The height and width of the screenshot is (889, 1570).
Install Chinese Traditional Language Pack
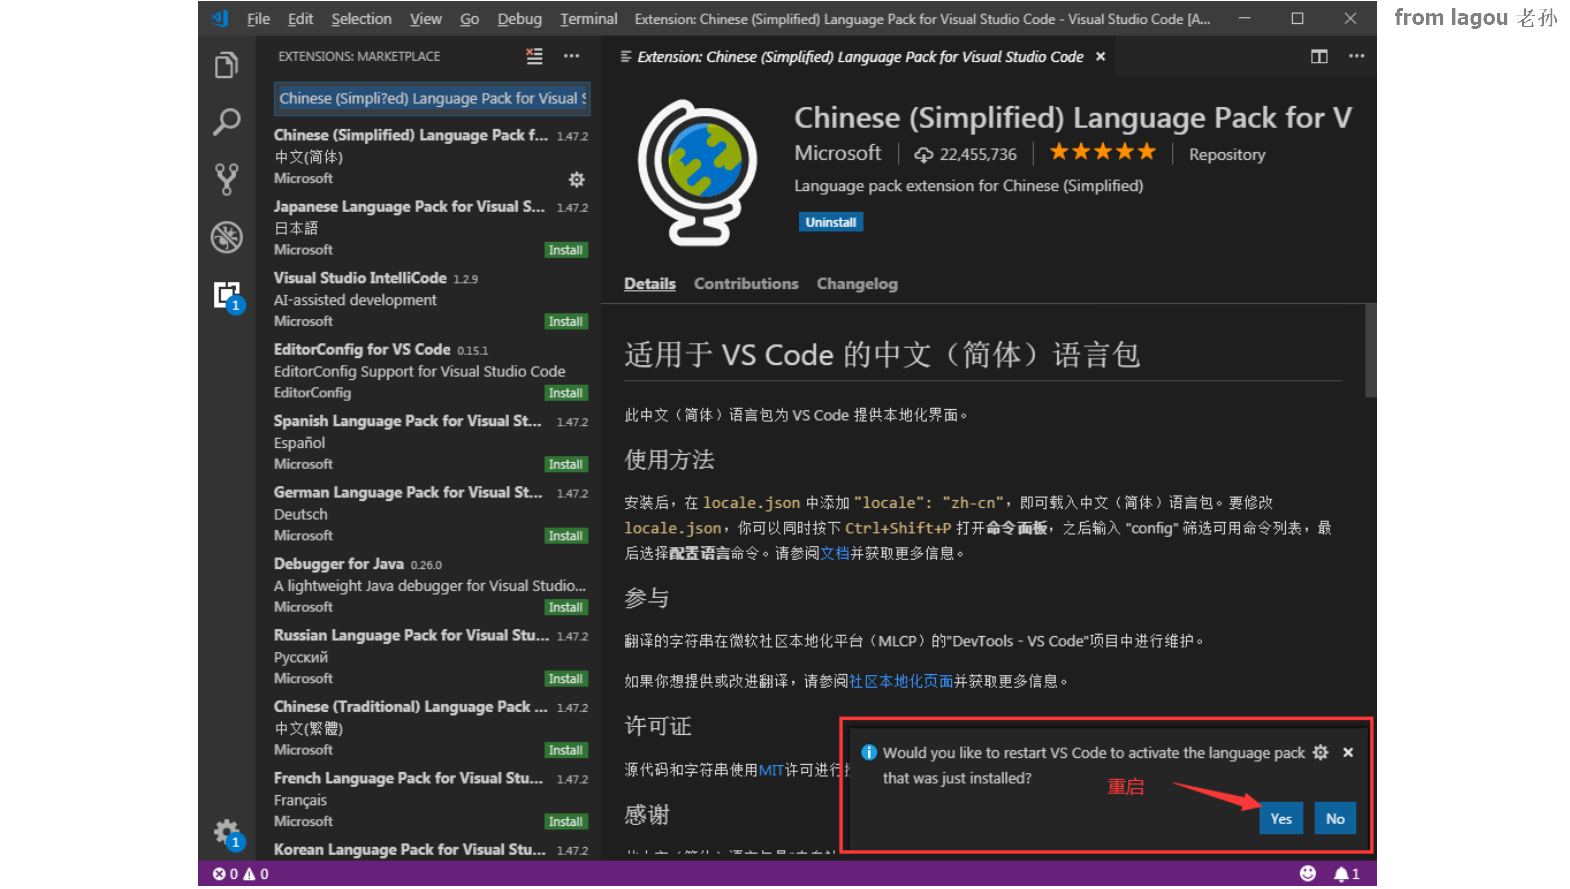point(566,750)
